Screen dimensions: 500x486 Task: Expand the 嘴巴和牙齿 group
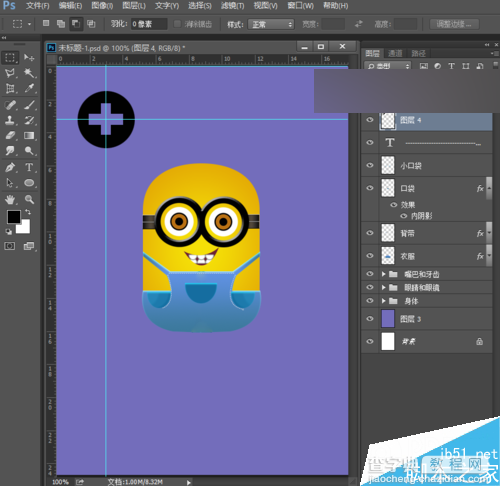pos(384,274)
